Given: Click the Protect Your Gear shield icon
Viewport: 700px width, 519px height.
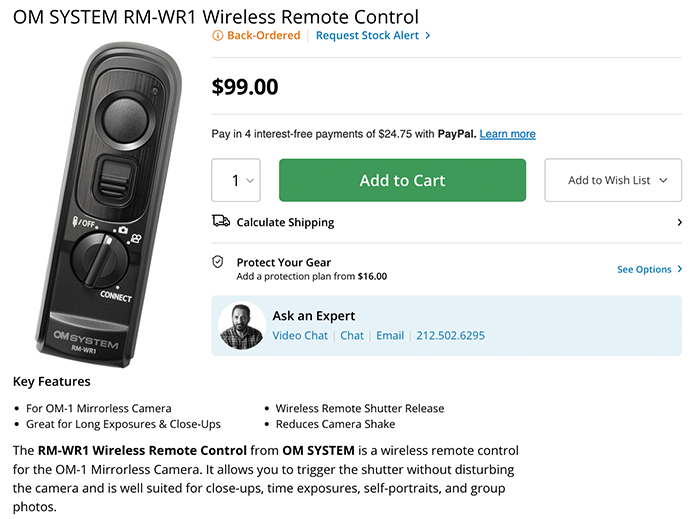Looking at the screenshot, I should 218,262.
